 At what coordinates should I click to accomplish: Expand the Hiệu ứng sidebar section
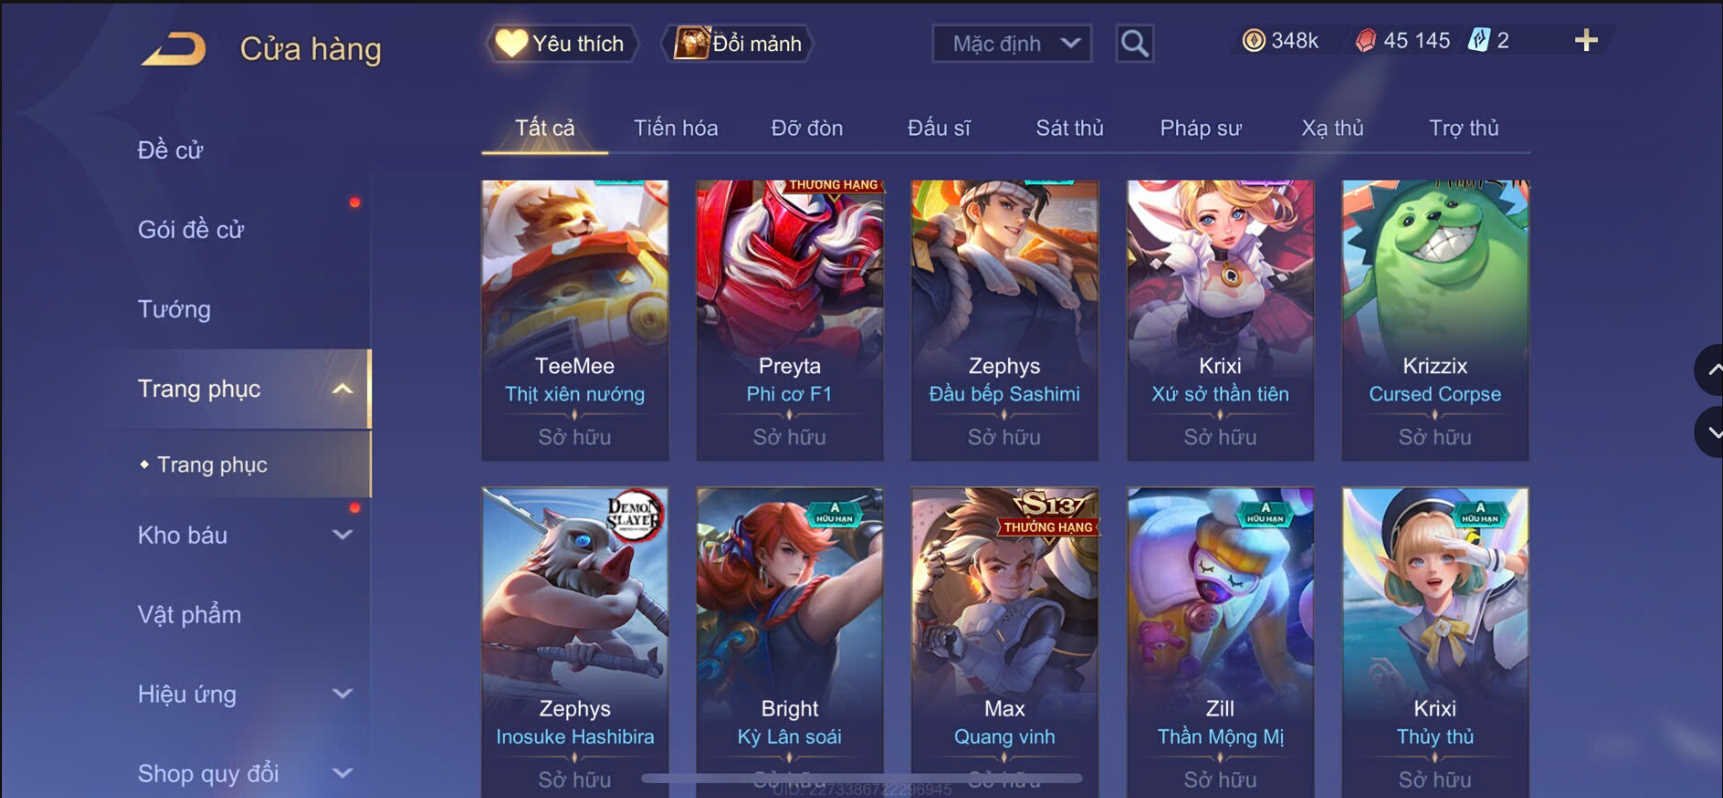(x=342, y=694)
